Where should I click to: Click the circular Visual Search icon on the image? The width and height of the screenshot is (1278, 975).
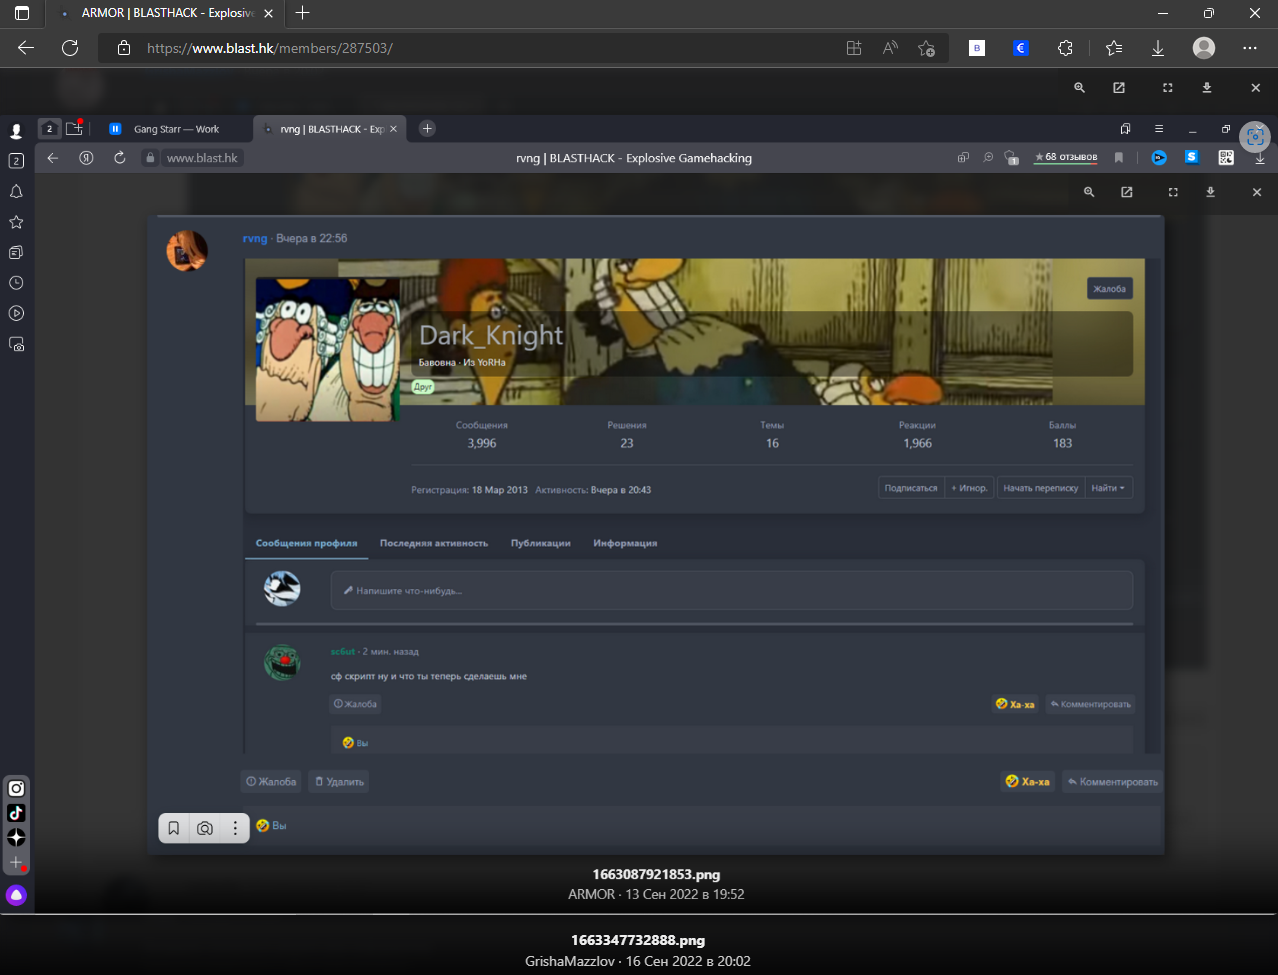1255,137
